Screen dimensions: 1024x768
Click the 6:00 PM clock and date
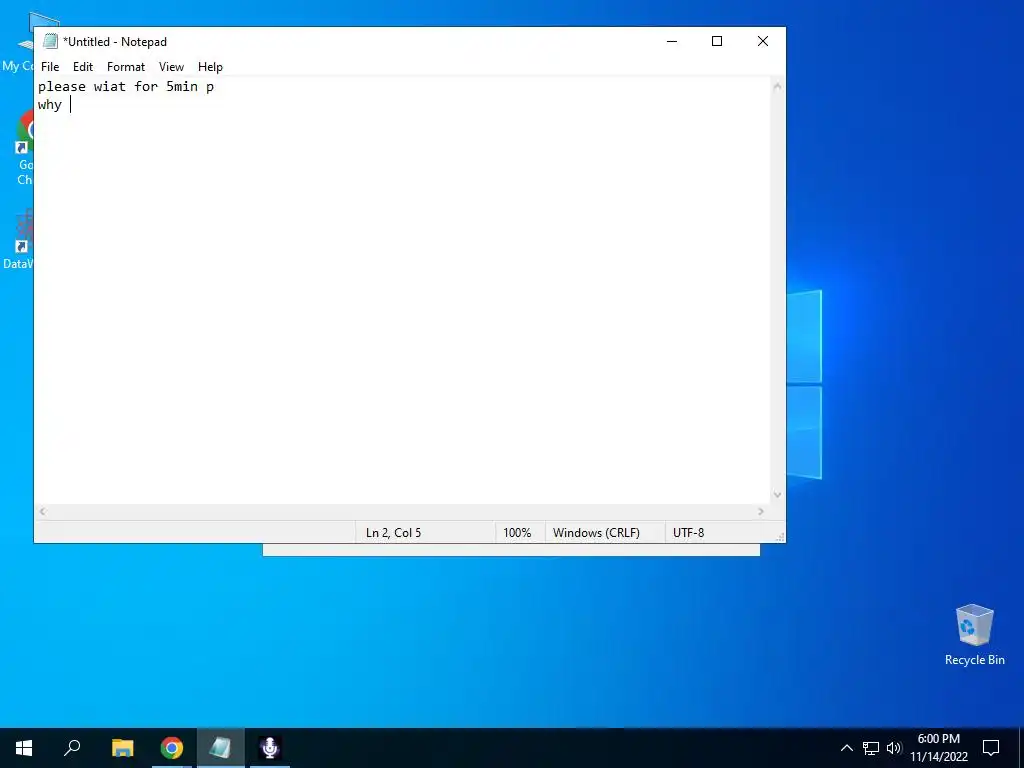click(939, 748)
